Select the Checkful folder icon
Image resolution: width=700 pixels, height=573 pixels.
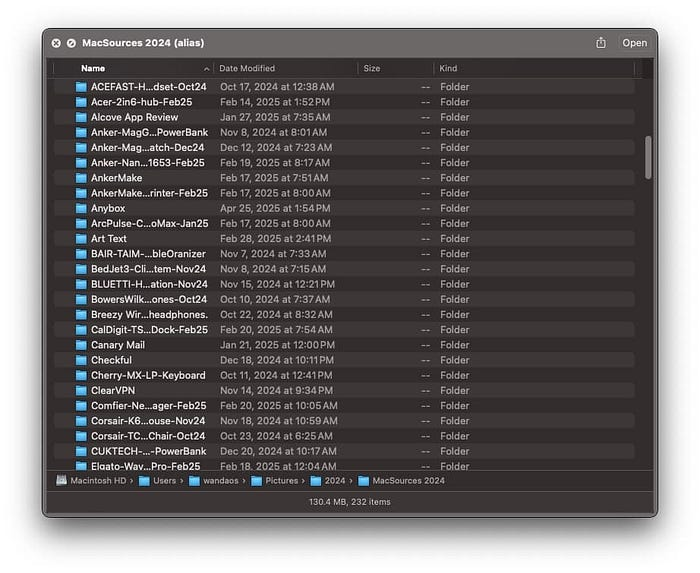[81, 360]
